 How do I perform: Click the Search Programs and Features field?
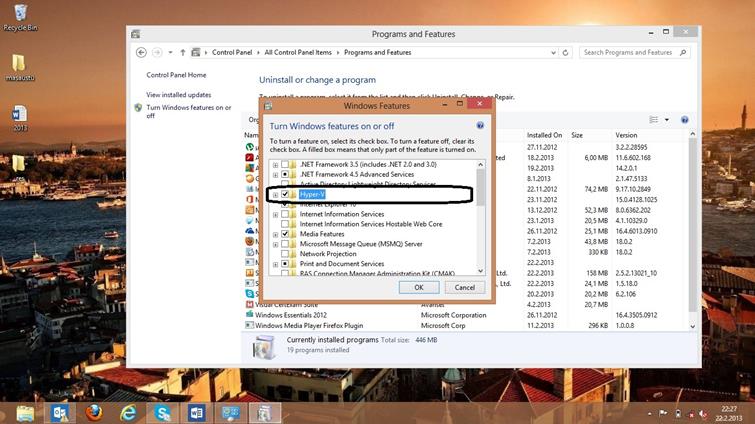tap(635, 52)
